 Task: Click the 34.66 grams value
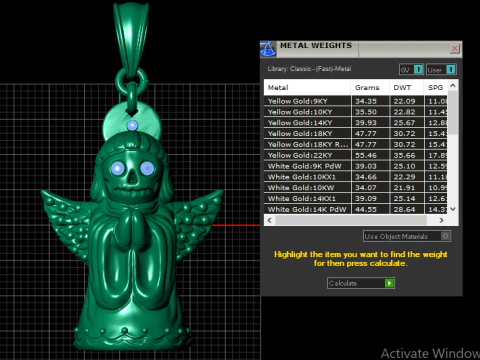(366, 177)
